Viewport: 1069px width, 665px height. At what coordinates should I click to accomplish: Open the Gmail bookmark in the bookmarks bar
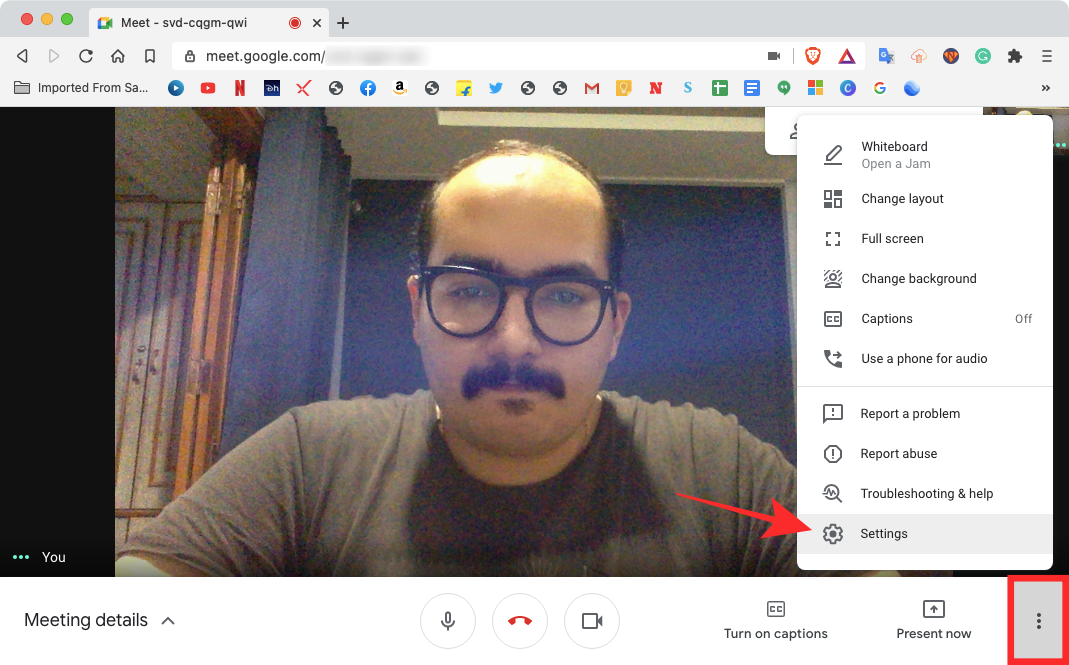pyautogui.click(x=591, y=88)
